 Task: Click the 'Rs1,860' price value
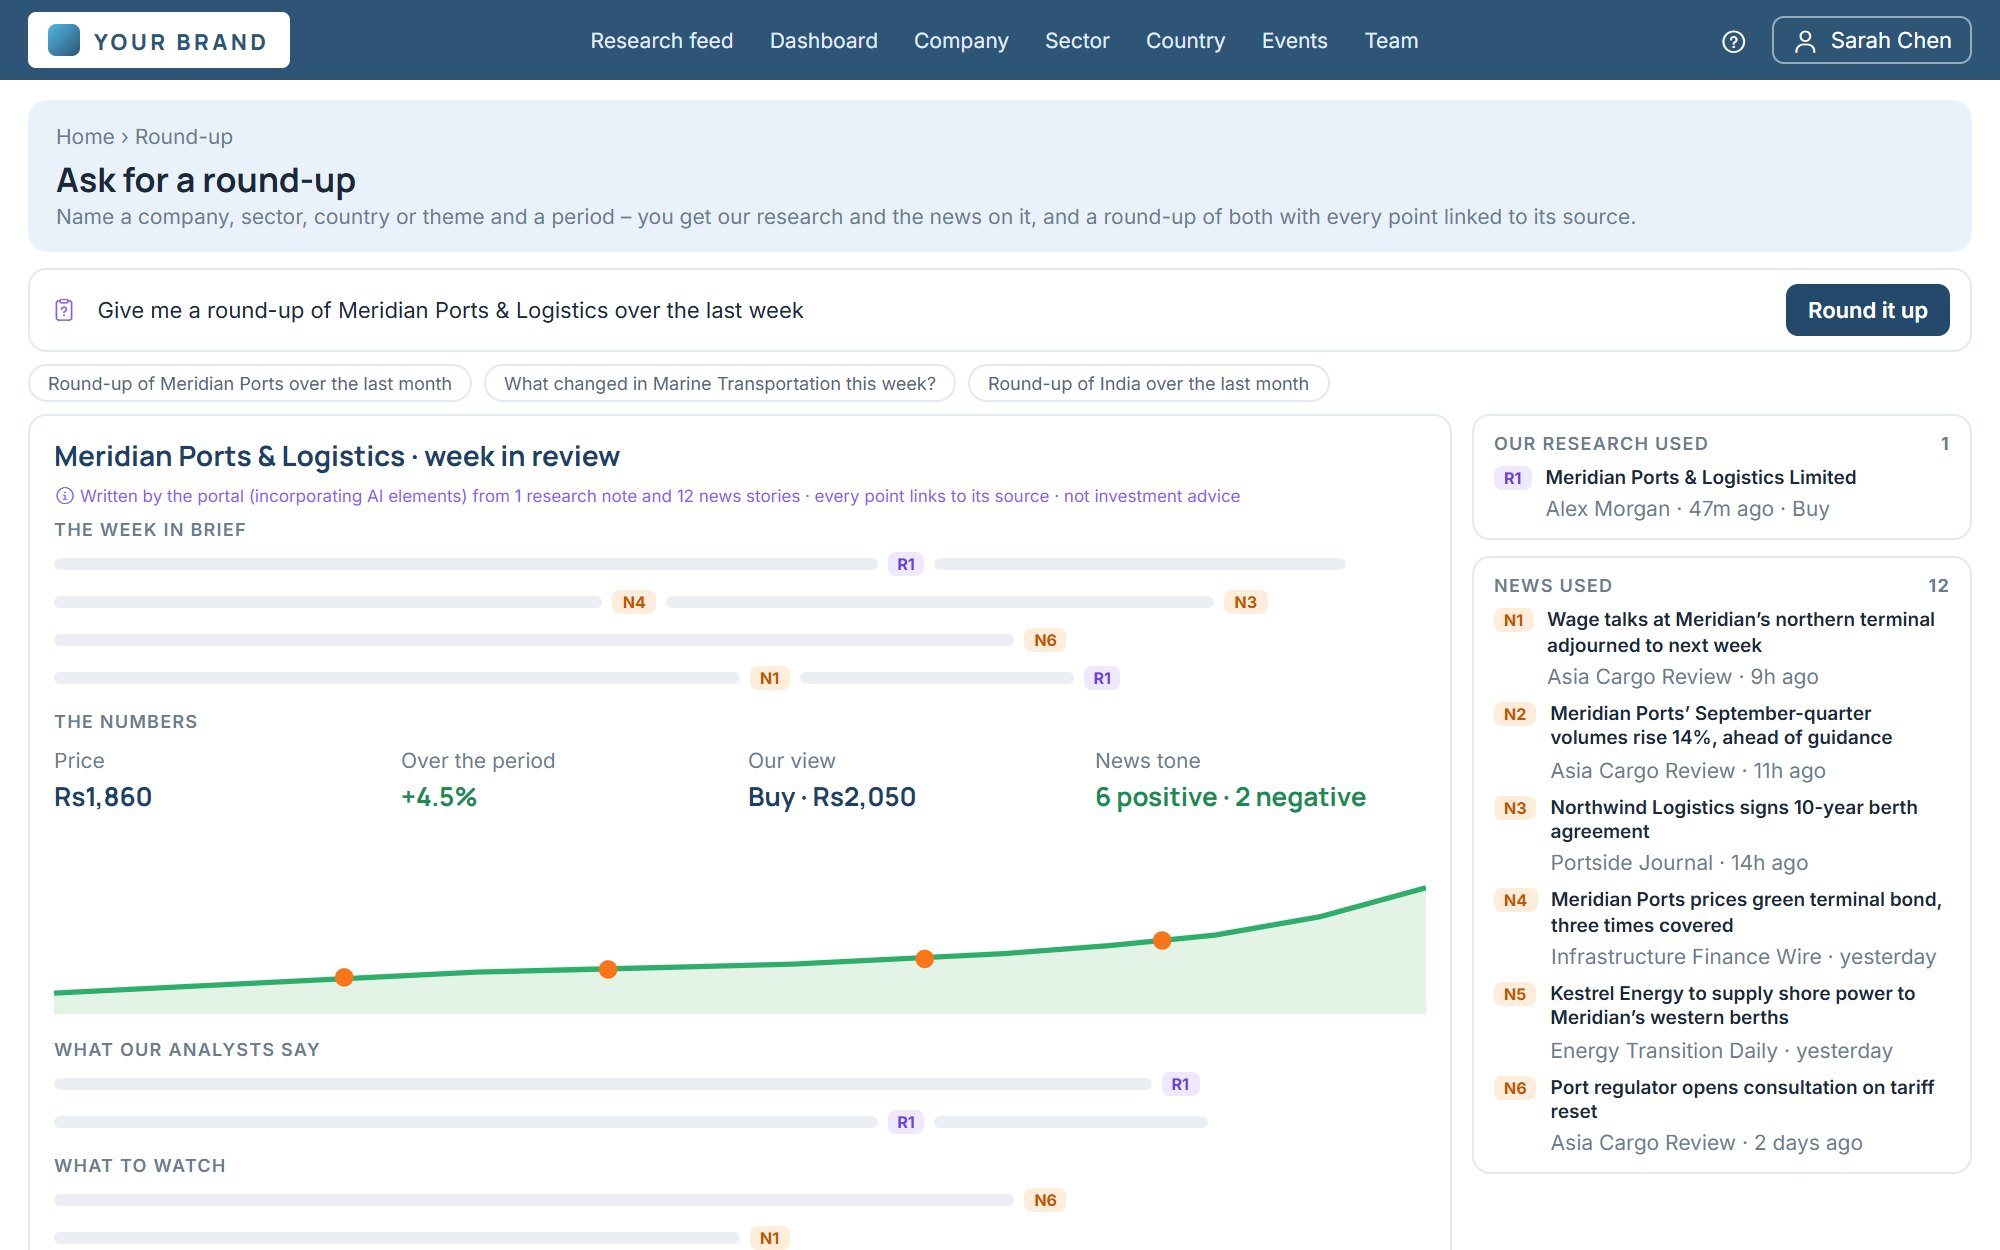click(x=103, y=797)
